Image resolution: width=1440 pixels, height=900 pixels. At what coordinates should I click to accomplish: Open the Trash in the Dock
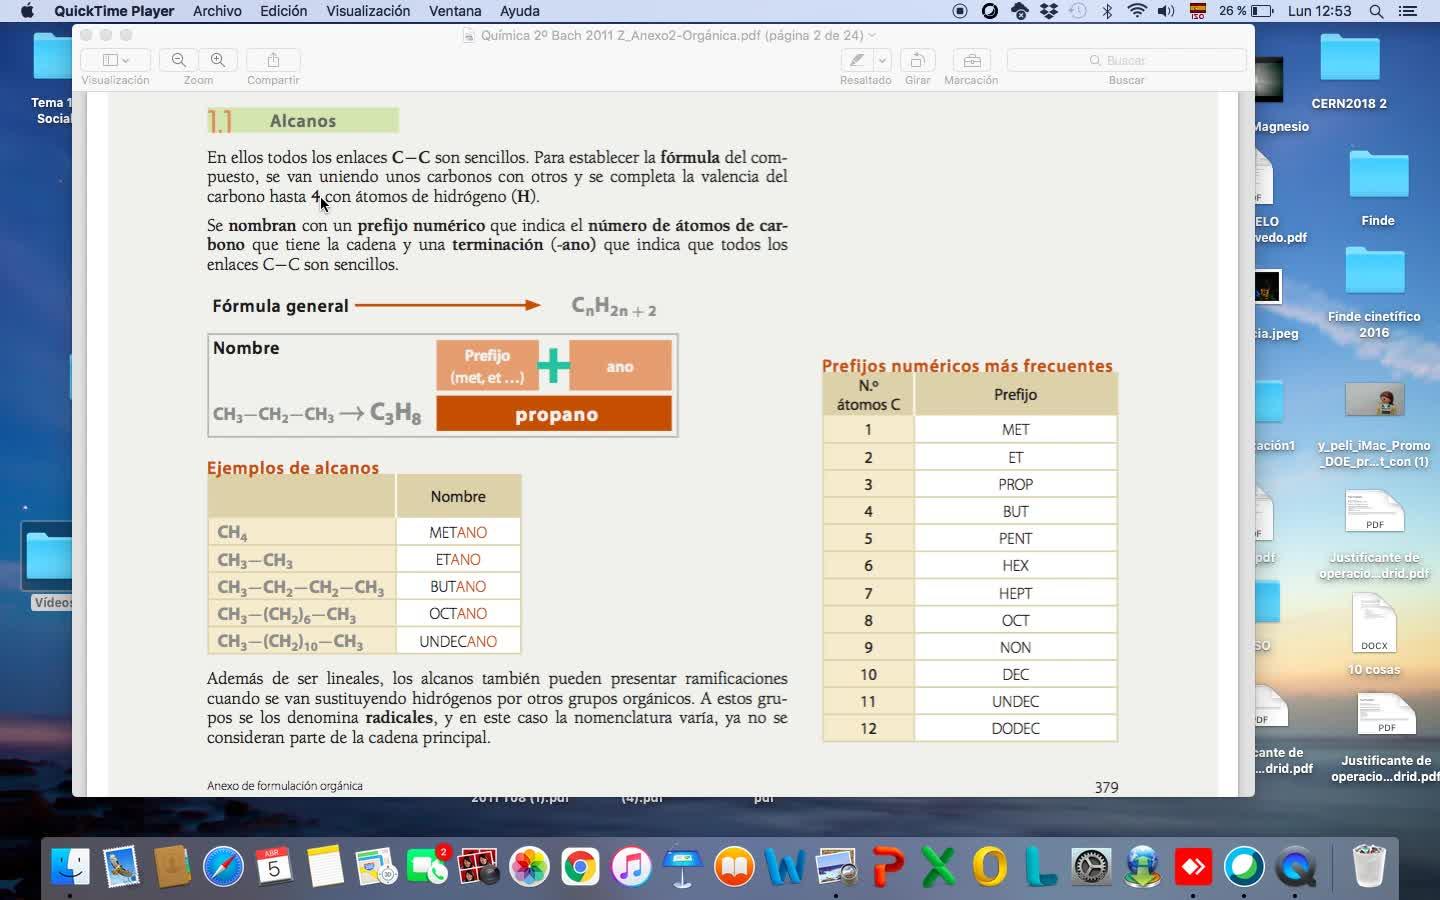pos(1368,866)
